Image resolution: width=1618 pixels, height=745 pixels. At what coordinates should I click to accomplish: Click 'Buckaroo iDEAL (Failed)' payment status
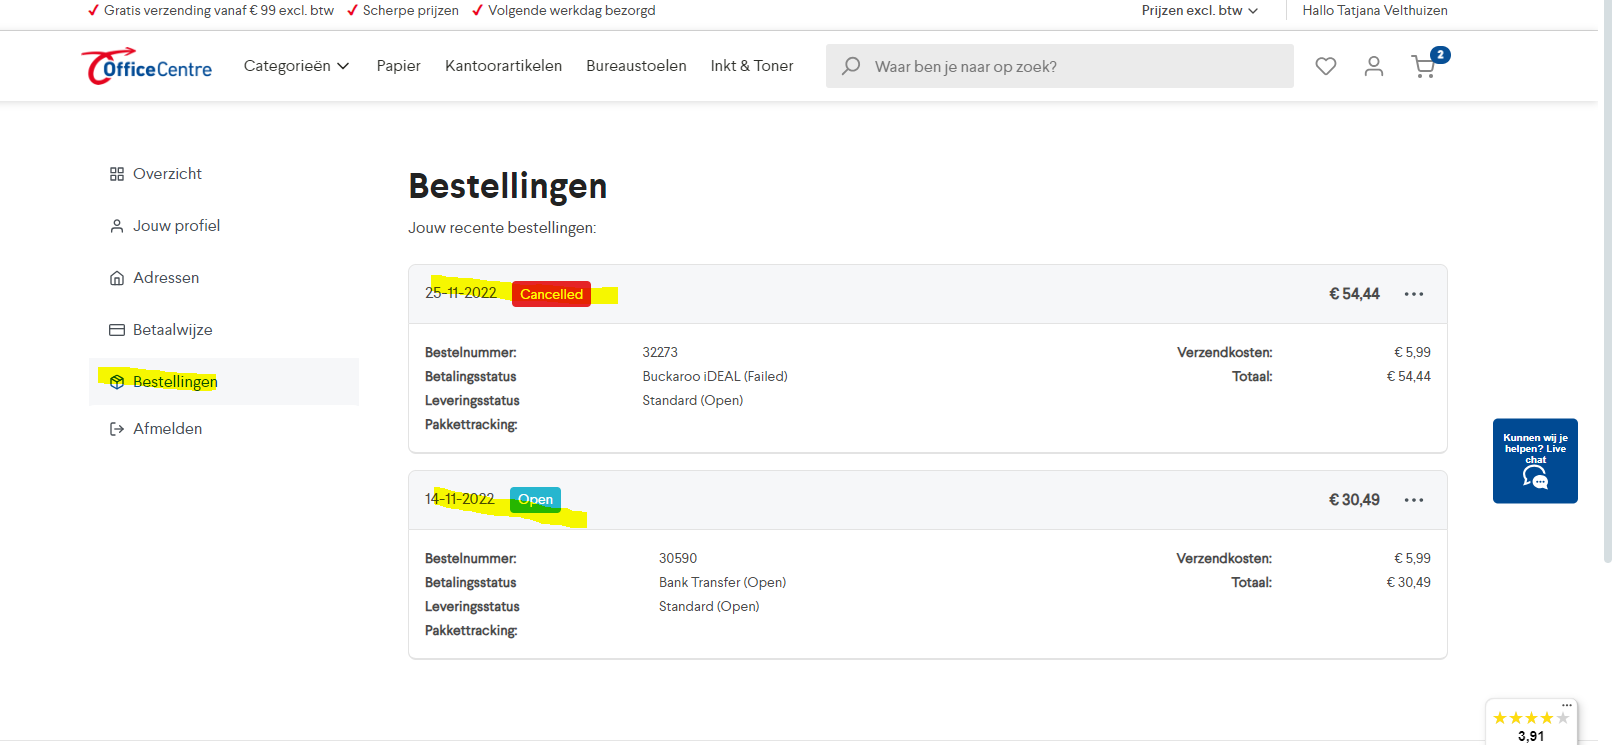tap(715, 376)
